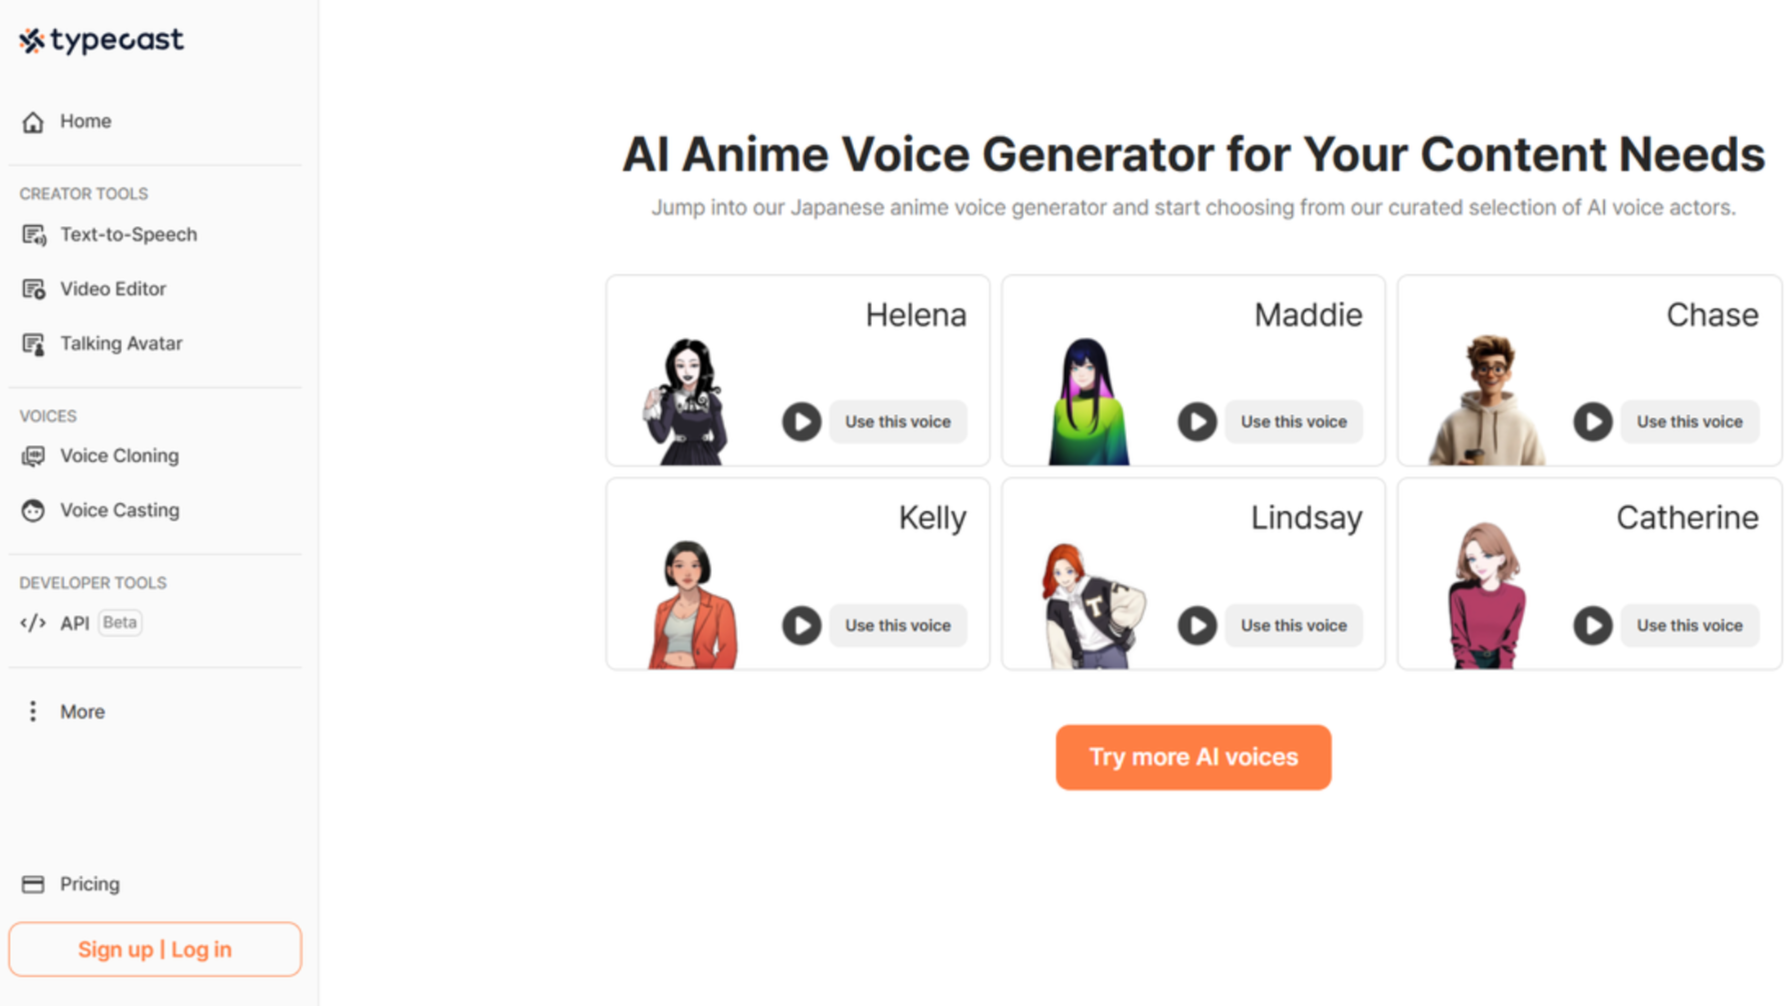Select the Text-to-Speech tool
Viewport: 1790px width, 1006px height.
point(127,234)
